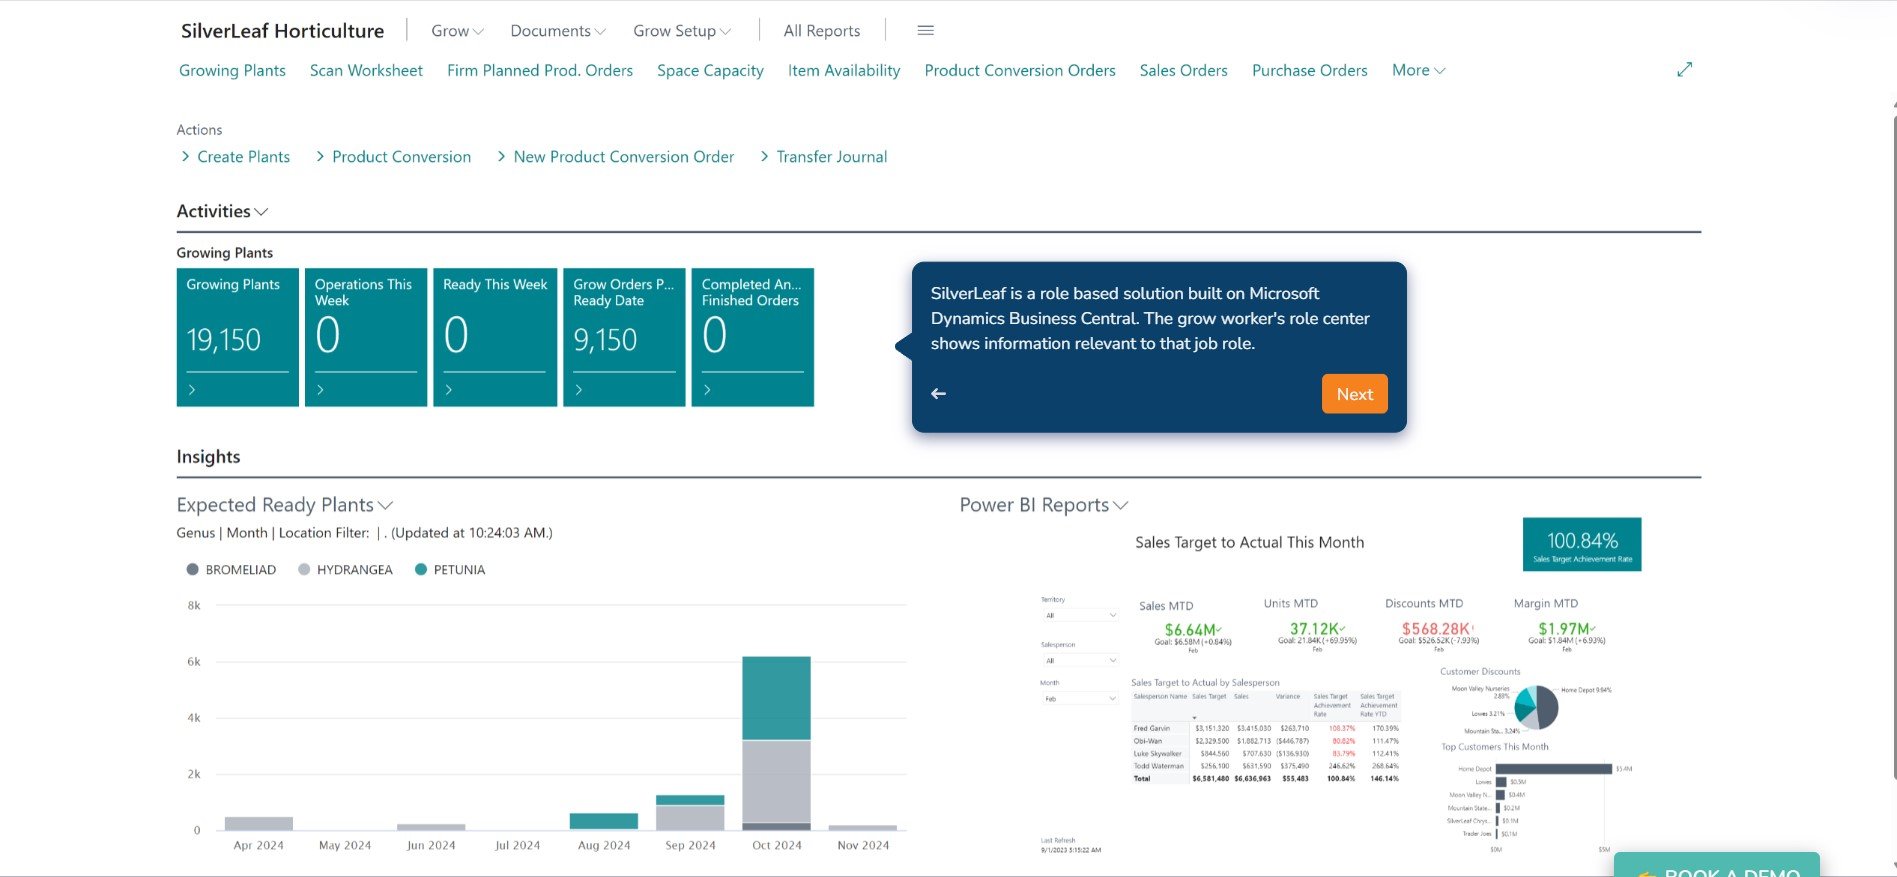Open All Reports
This screenshot has height=877, width=1897.
822,31
